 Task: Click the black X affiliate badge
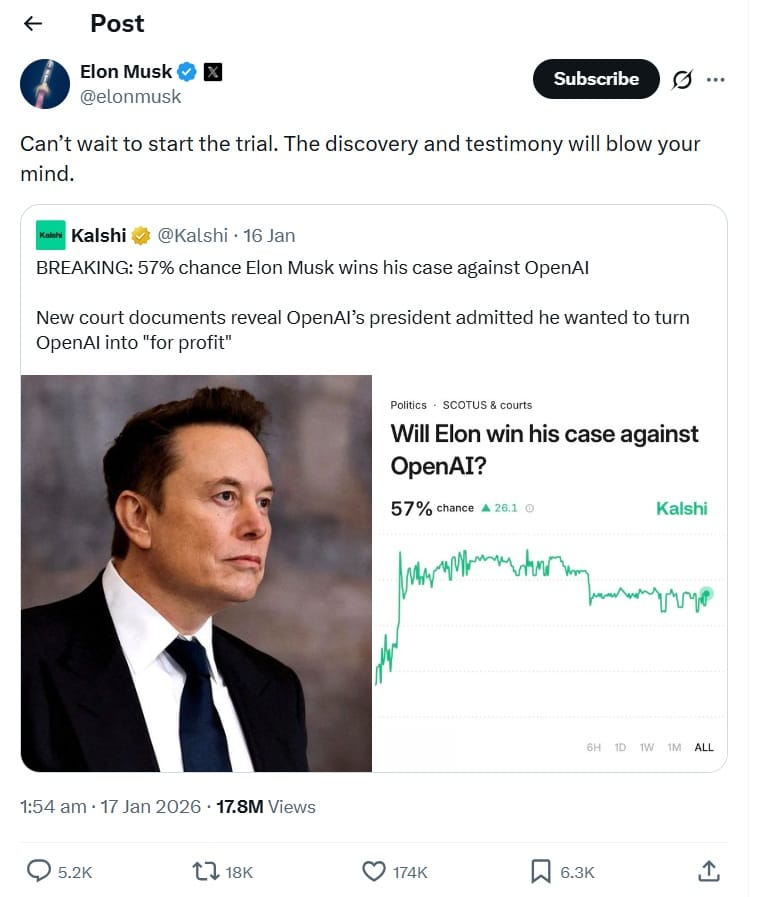pos(212,71)
